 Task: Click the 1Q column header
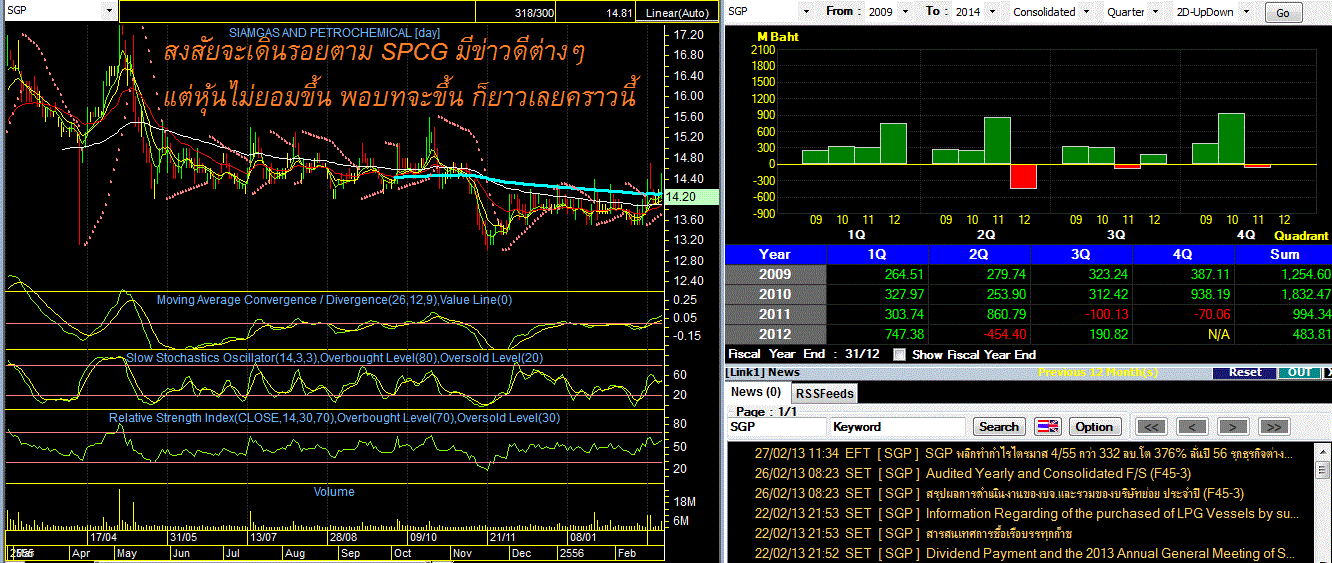pyautogui.click(x=878, y=254)
